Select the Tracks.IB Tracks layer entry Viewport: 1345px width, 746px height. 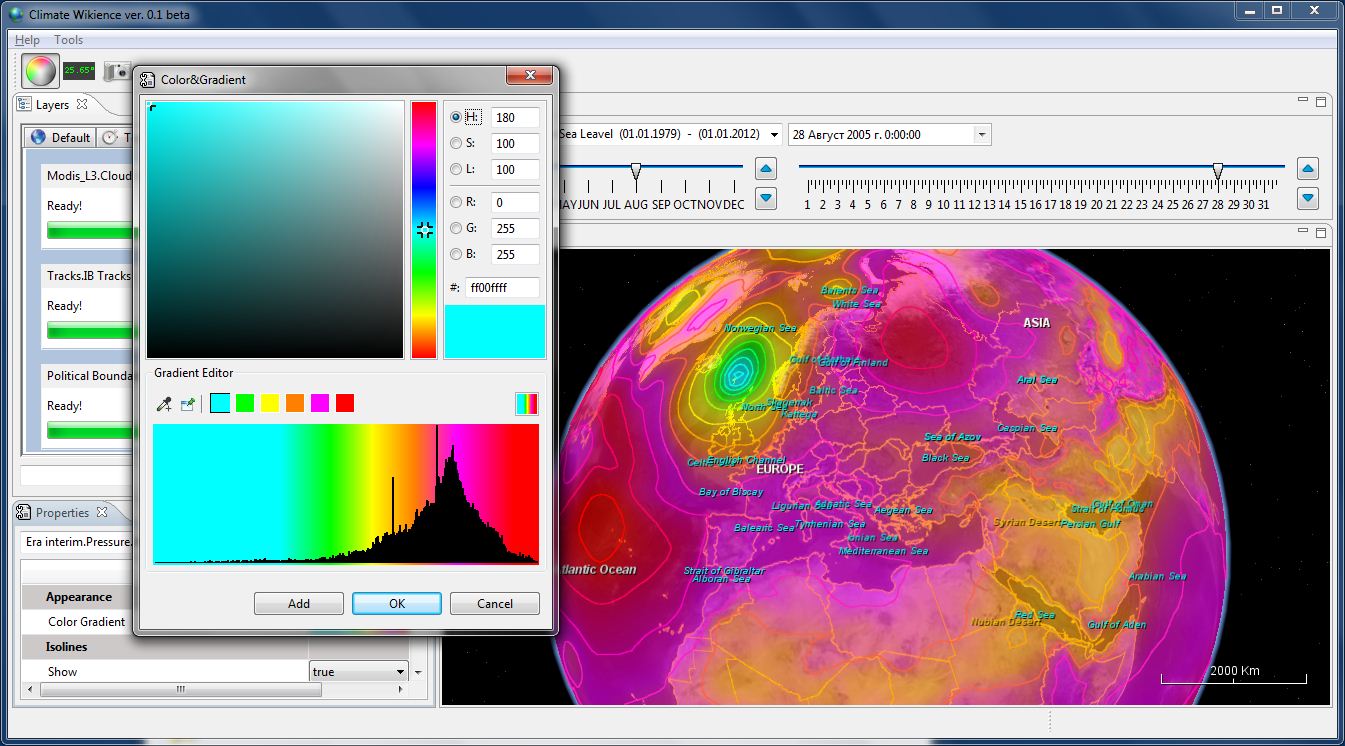88,306
